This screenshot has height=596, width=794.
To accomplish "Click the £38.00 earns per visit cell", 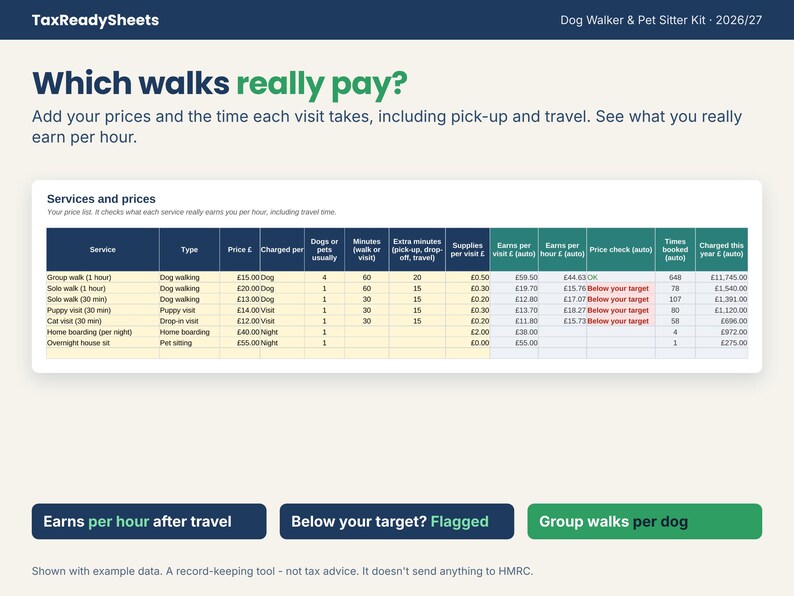I will coord(514,332).
